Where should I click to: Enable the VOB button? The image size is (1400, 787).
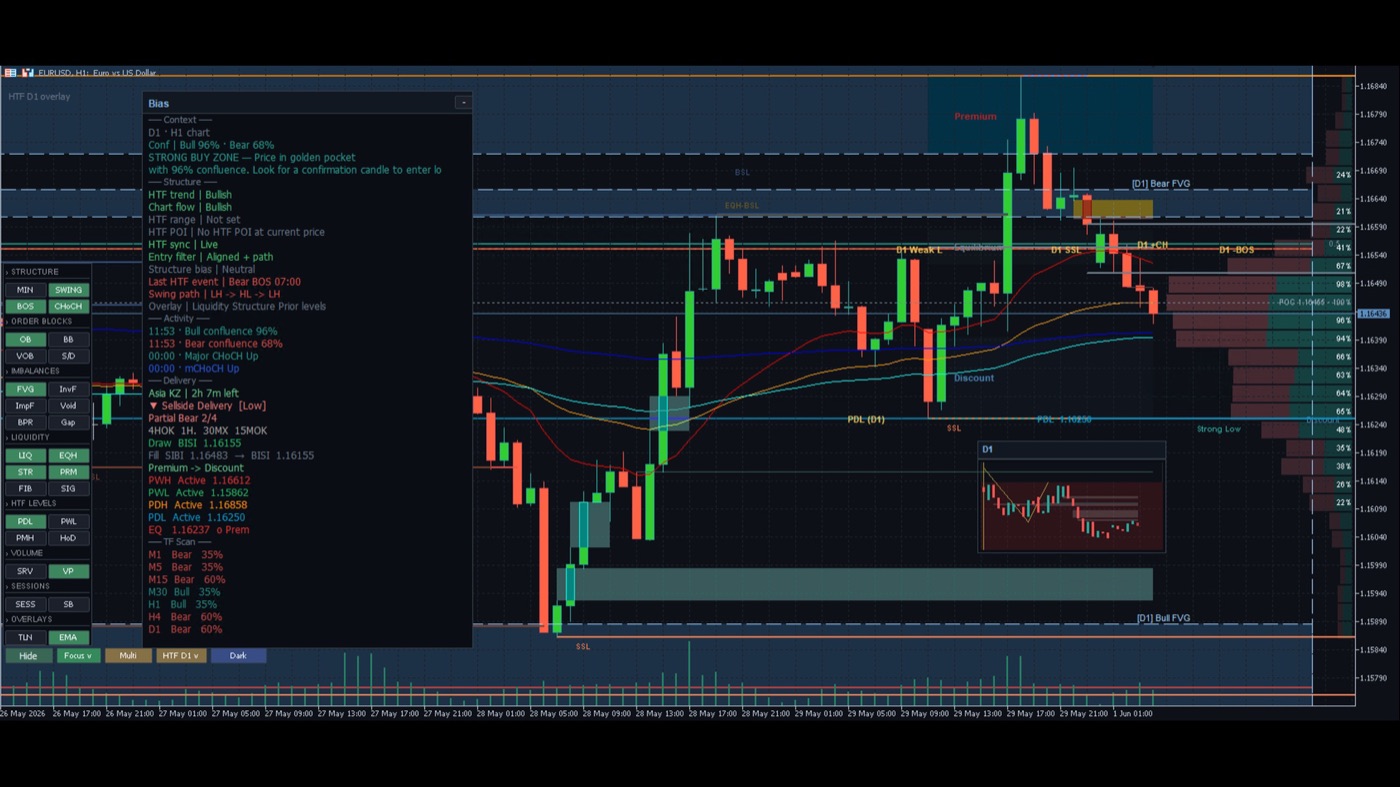[x=25, y=356]
